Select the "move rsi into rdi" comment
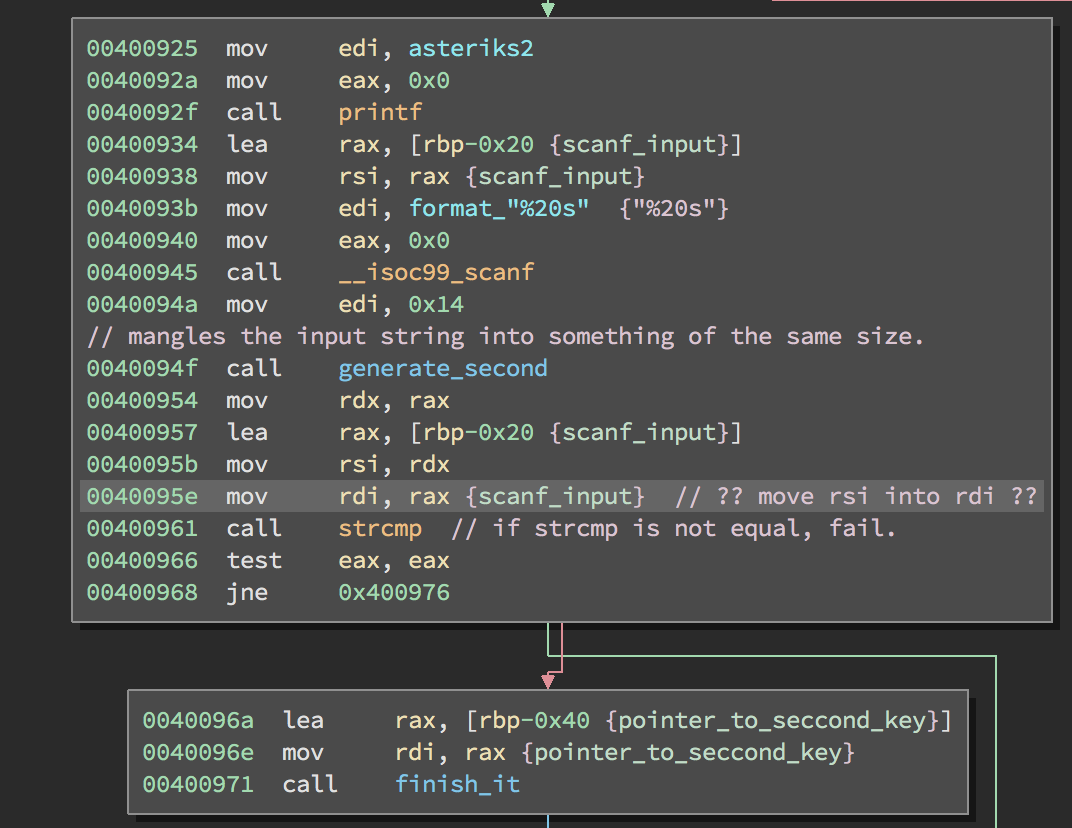This screenshot has width=1072, height=828. (x=856, y=496)
